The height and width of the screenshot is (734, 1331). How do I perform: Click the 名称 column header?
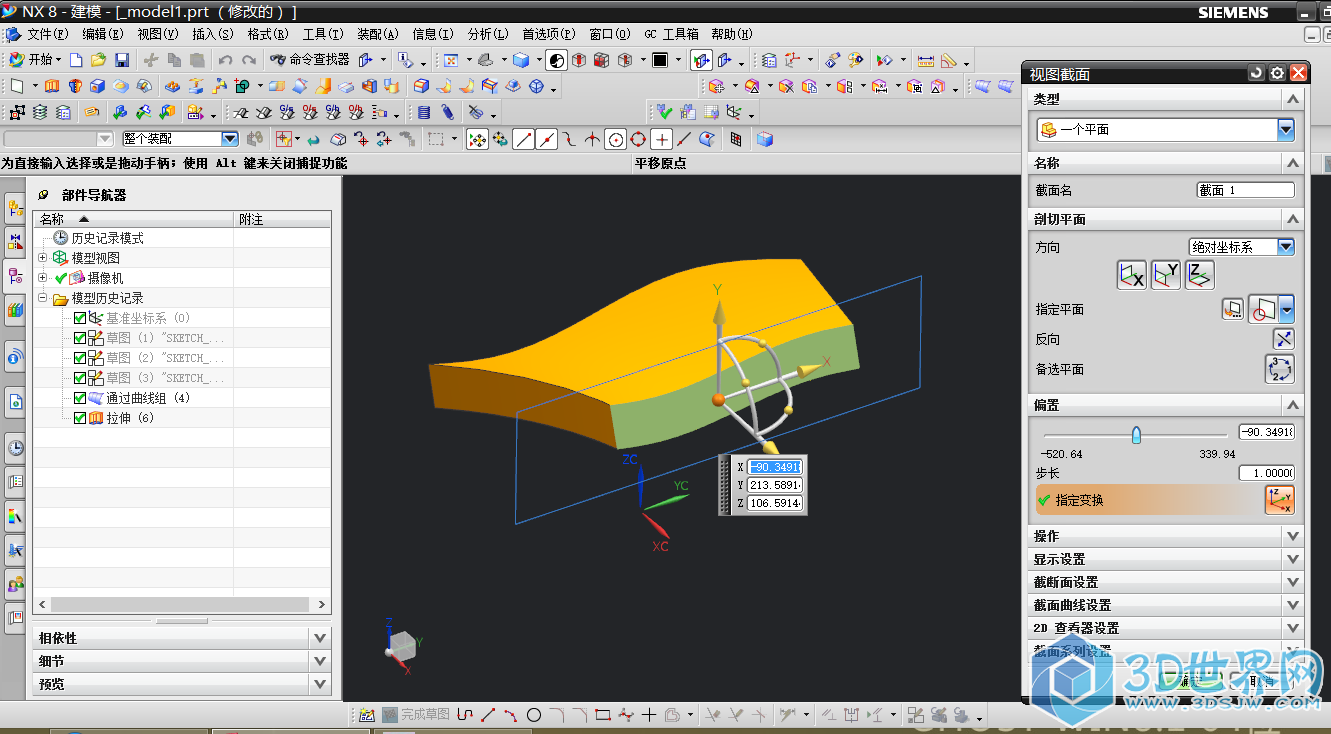[x=134, y=219]
